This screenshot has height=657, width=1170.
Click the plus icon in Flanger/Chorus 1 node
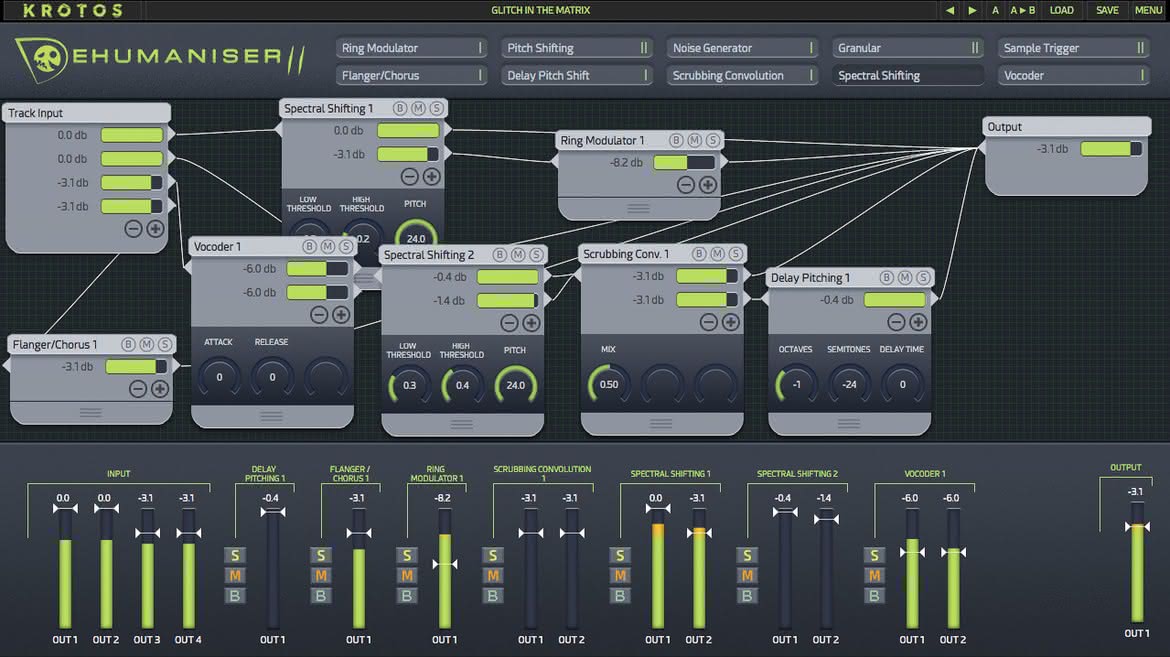(x=159, y=388)
